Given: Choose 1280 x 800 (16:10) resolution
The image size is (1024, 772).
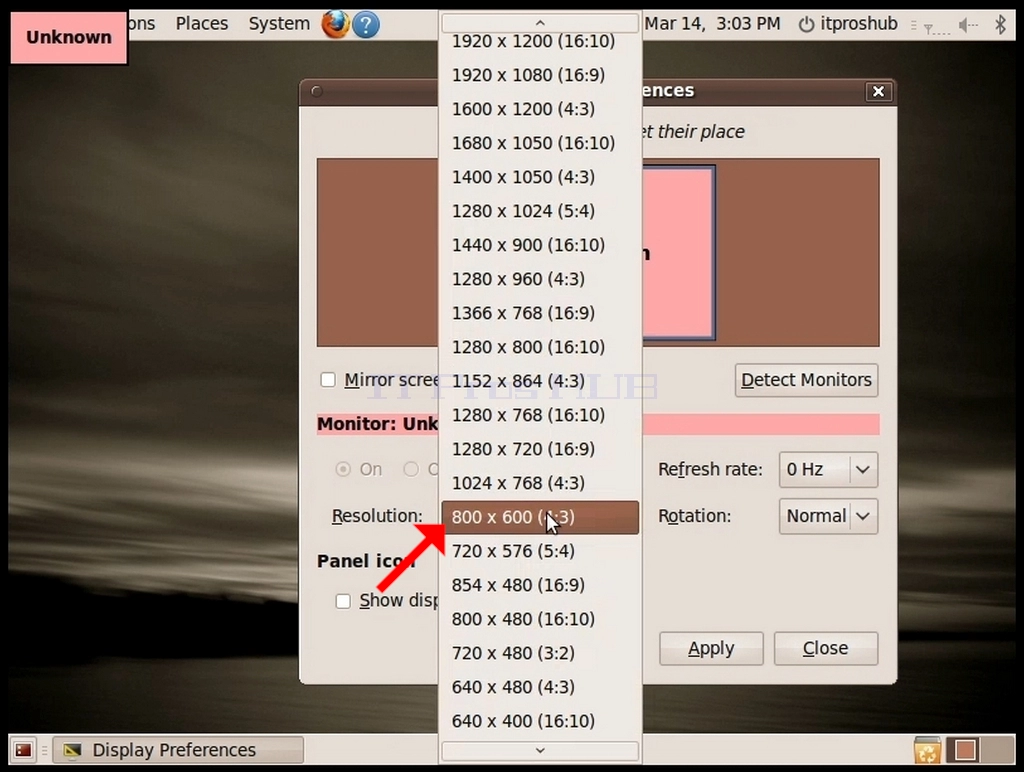Looking at the screenshot, I should click(x=540, y=347).
